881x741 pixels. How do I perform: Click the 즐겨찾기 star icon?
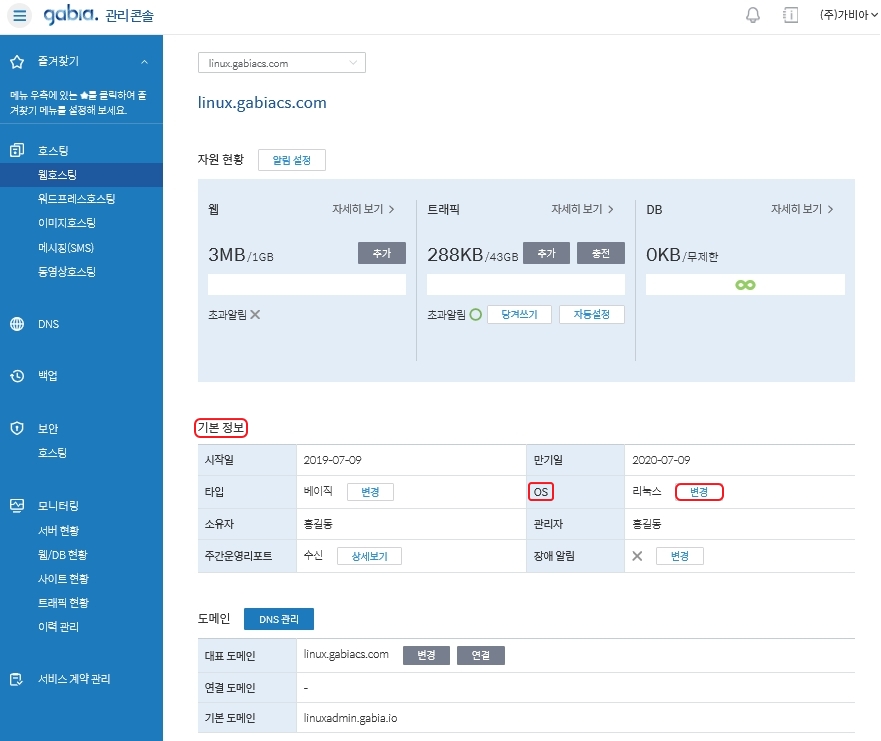tap(17, 62)
